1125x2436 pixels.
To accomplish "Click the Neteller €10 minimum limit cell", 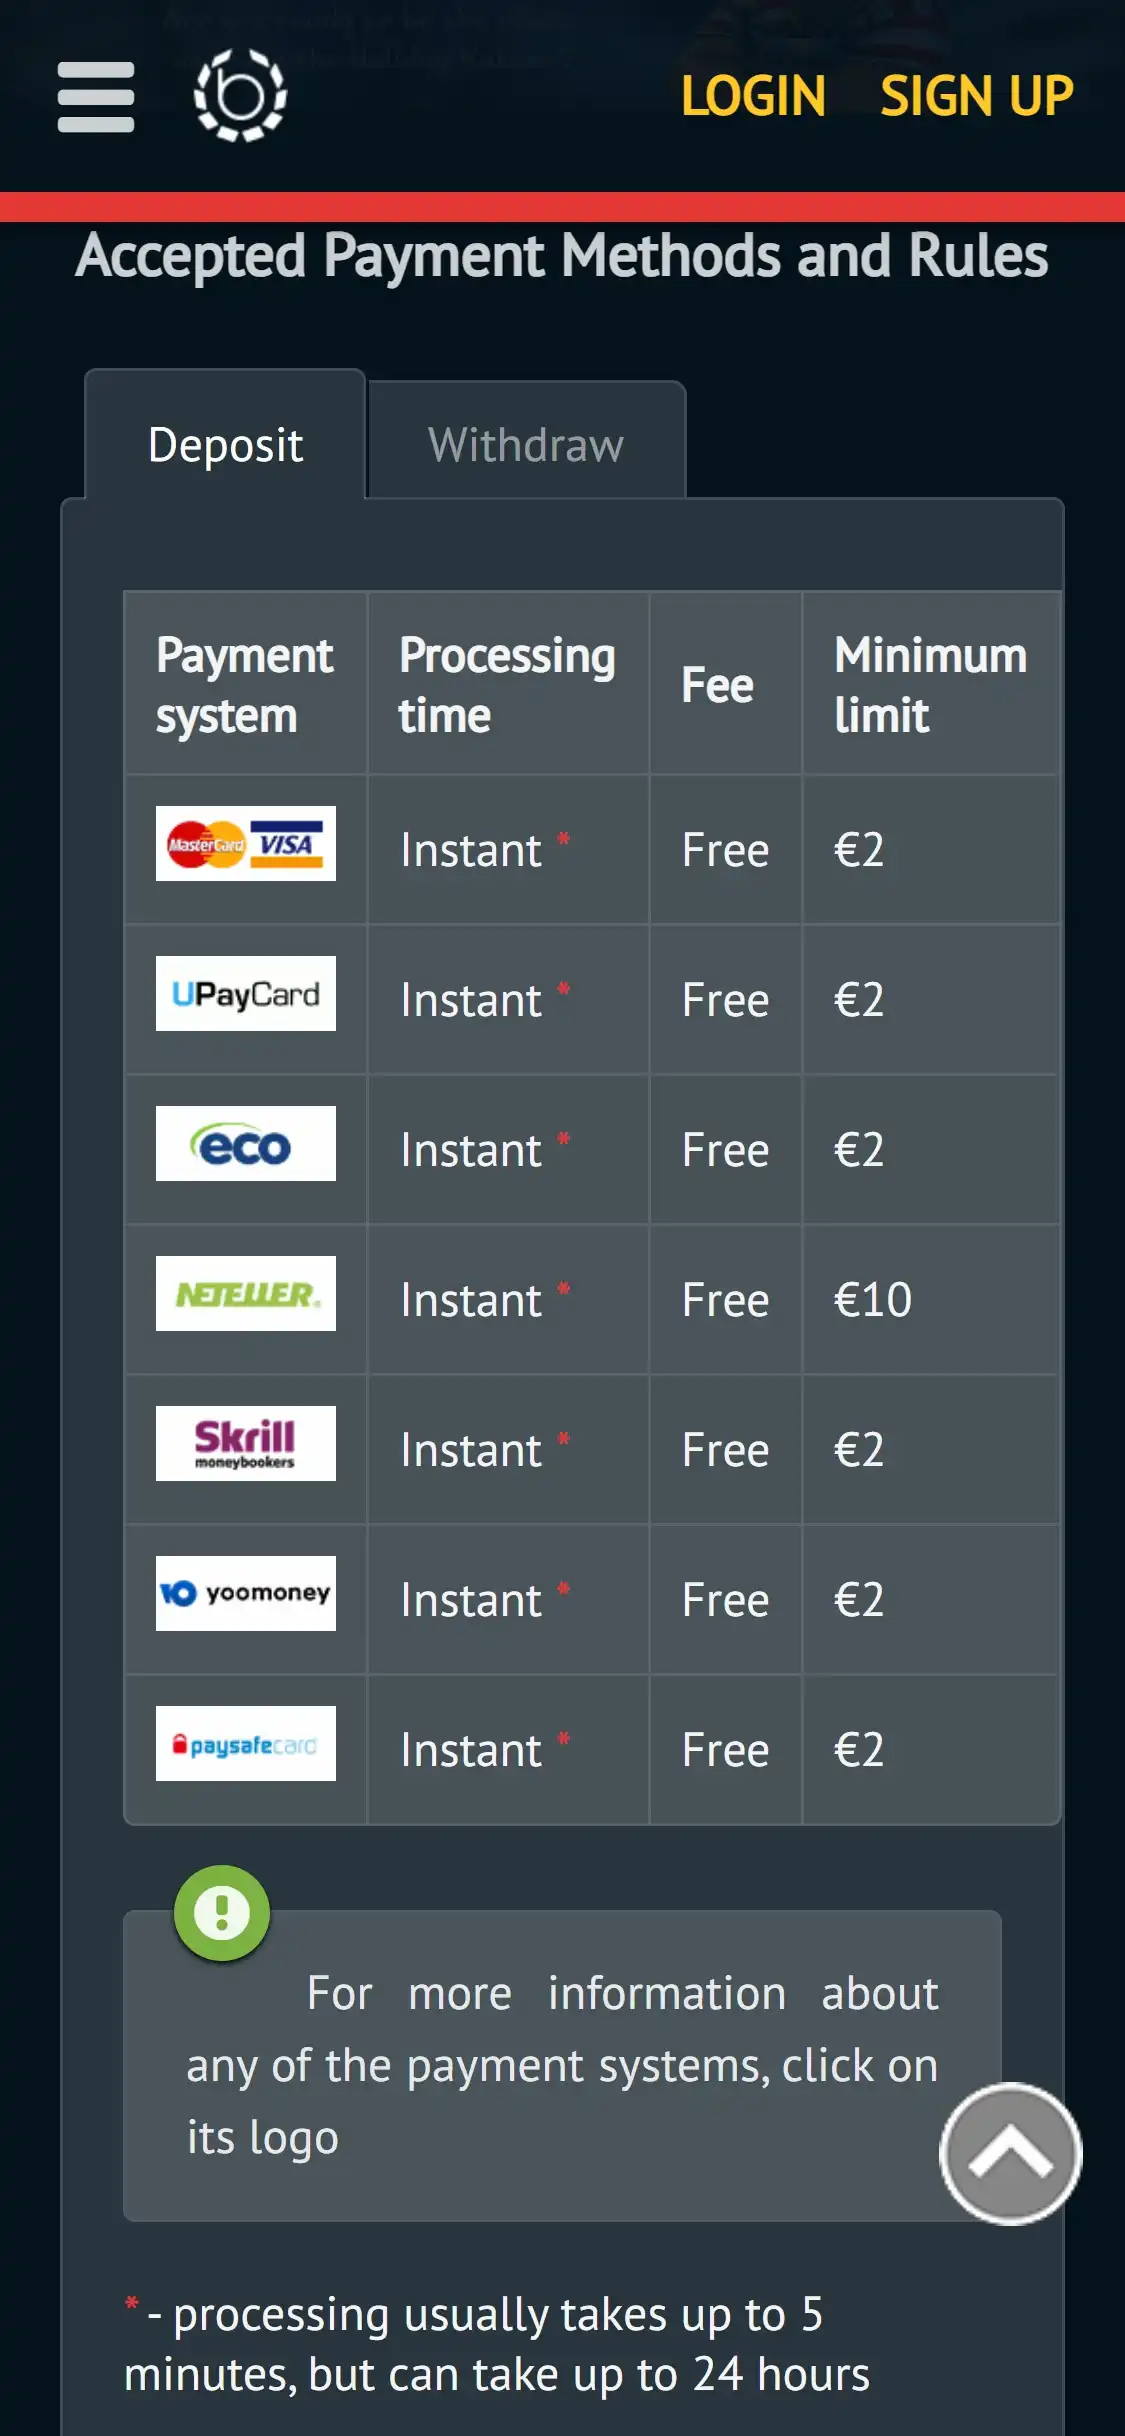I will click(x=873, y=1300).
